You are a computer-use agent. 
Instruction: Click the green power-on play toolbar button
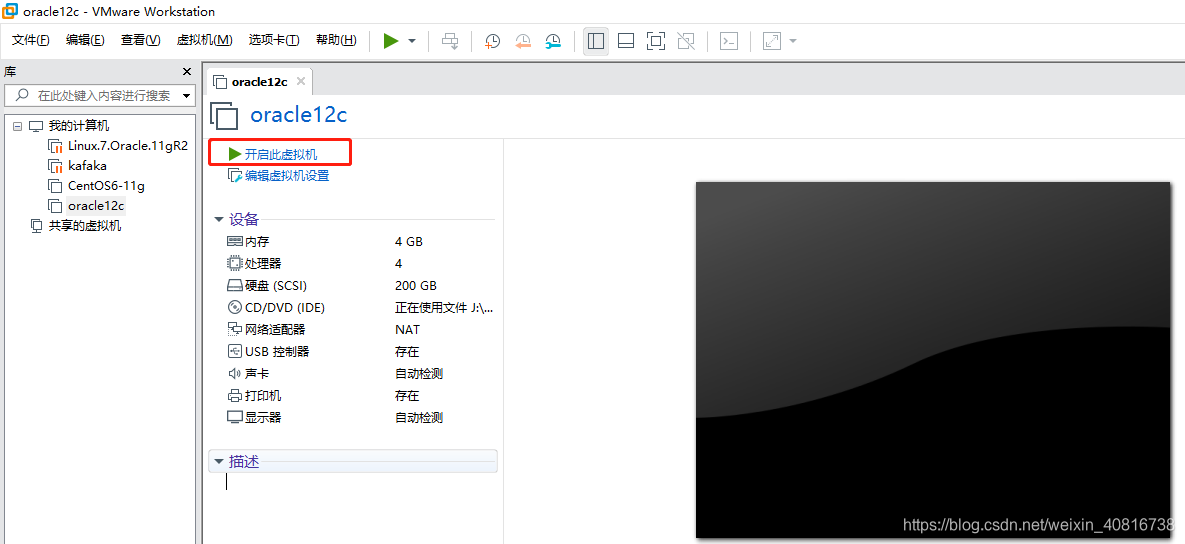coord(391,41)
